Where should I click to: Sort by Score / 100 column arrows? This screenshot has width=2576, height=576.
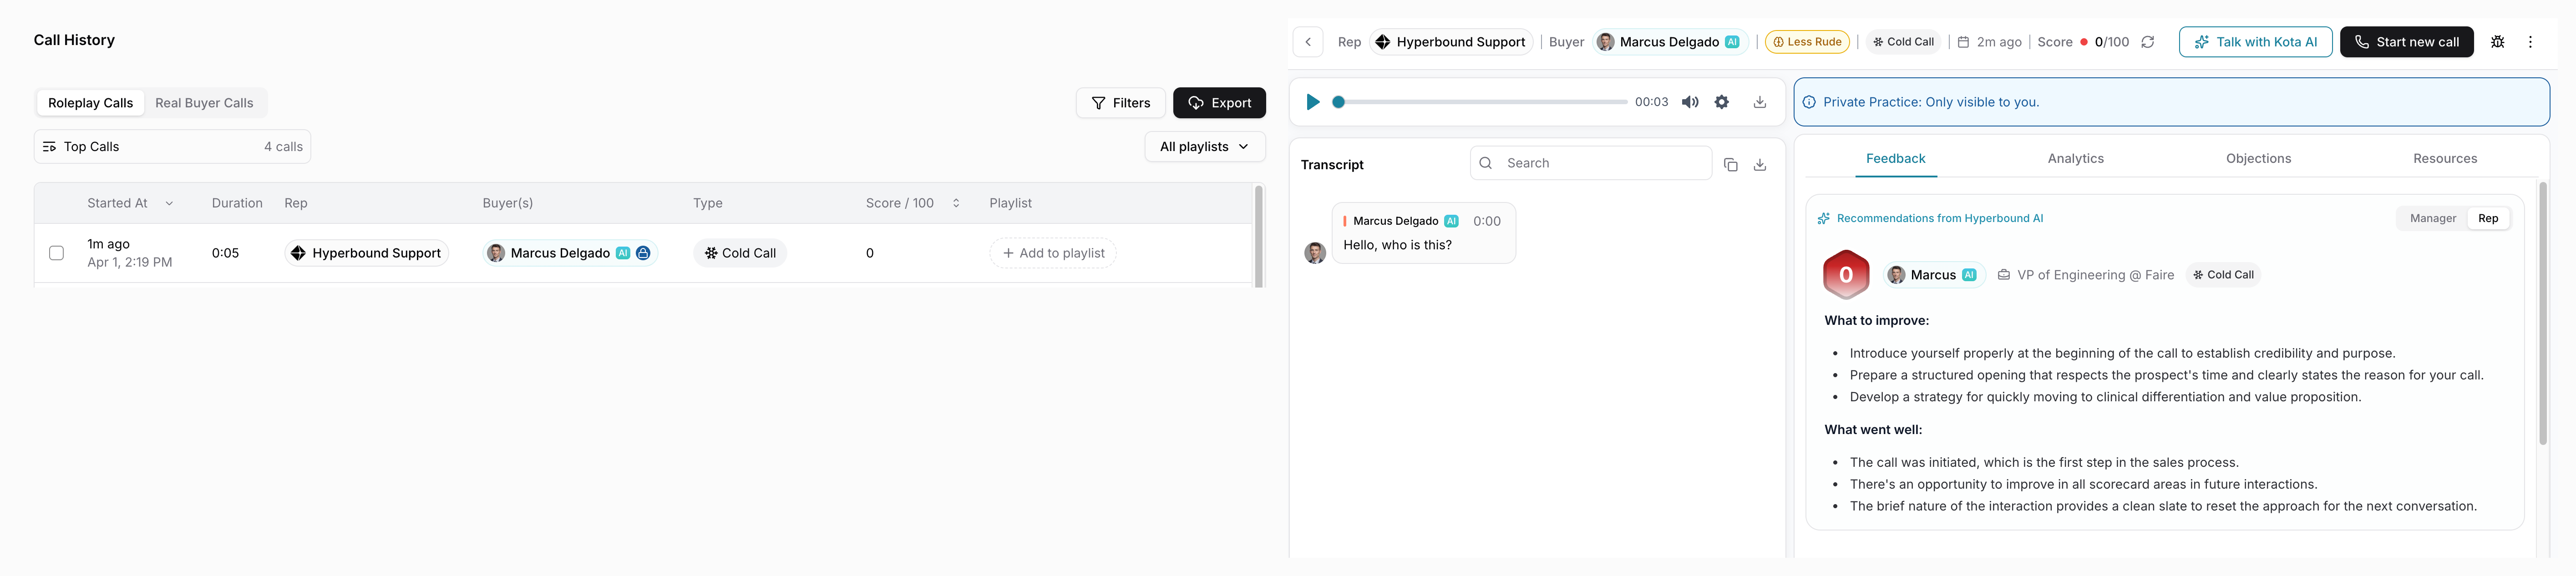(x=956, y=203)
